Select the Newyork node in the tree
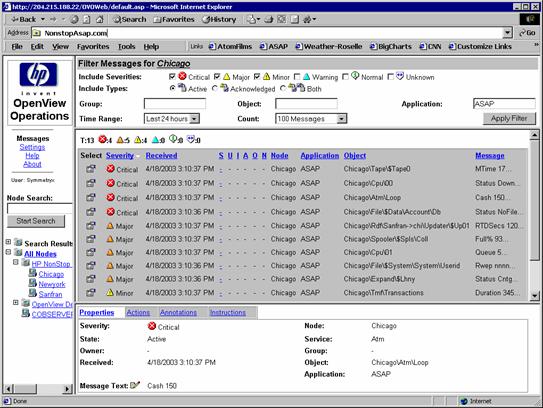Image resolution: width=543 pixels, height=408 pixels. (x=52, y=284)
